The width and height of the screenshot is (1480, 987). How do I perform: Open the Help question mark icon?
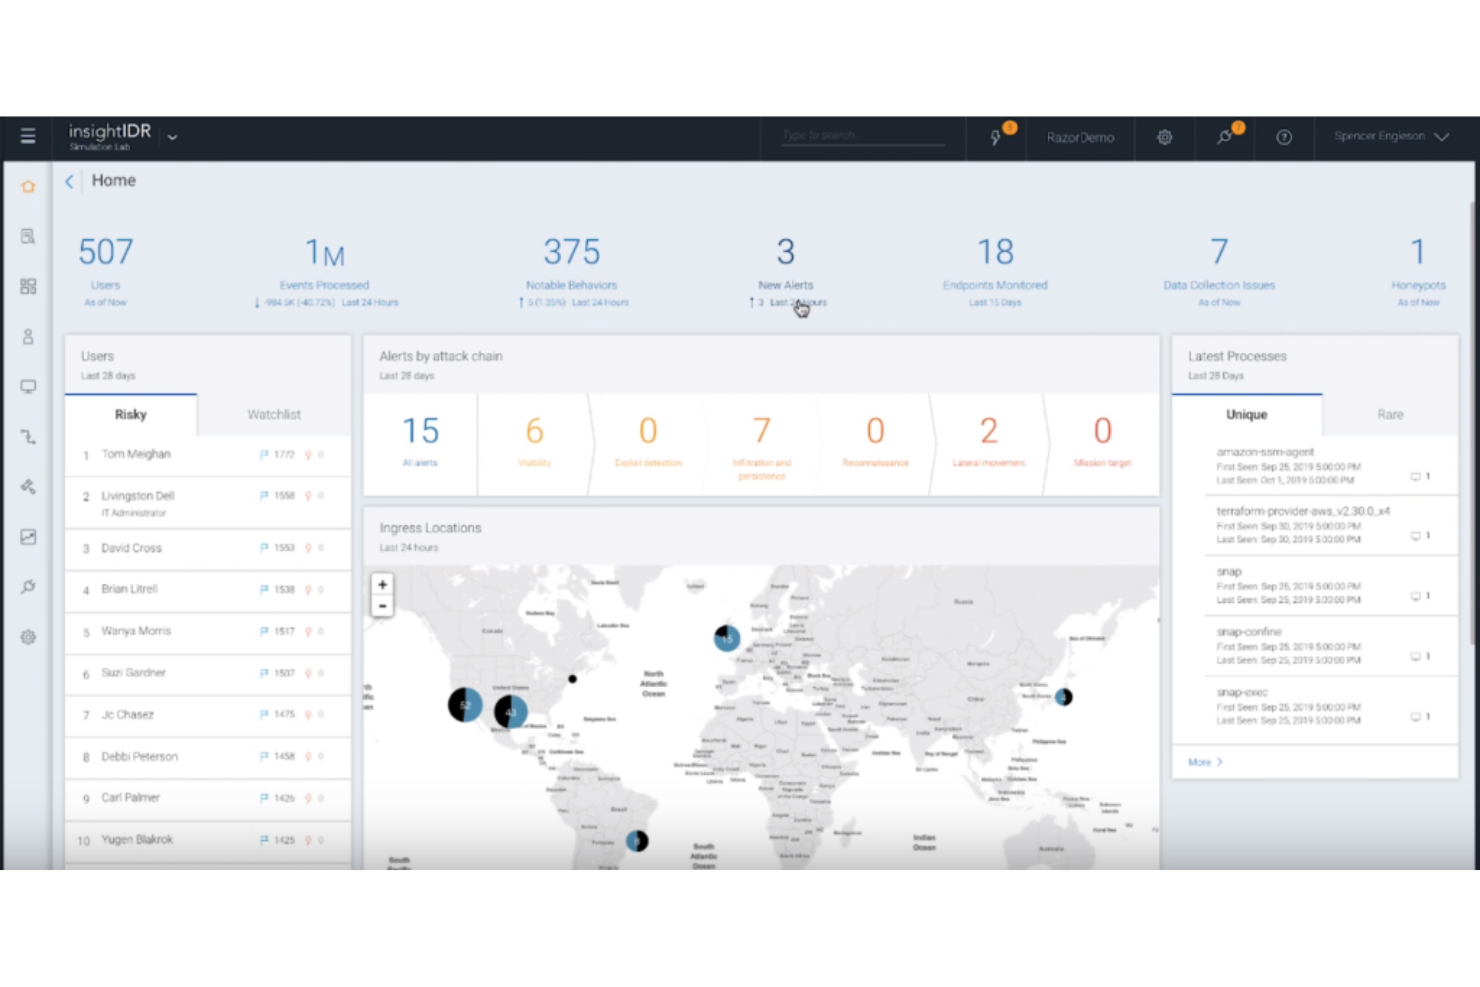[x=1284, y=137]
